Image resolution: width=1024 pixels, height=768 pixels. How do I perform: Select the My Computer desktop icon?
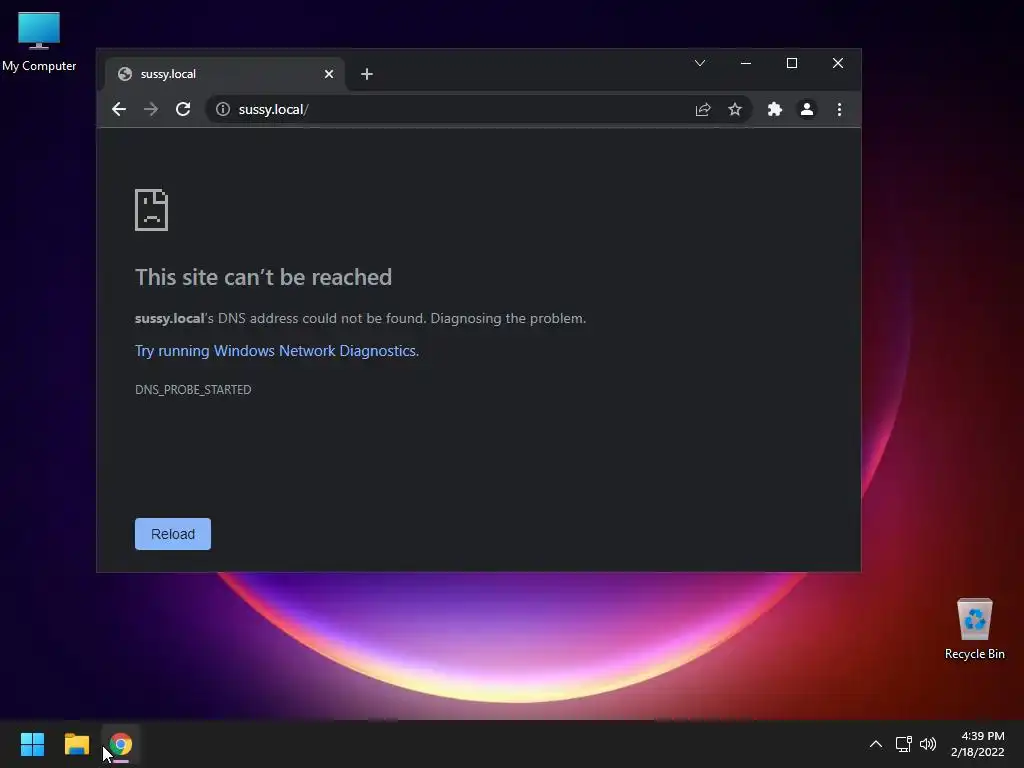[39, 42]
